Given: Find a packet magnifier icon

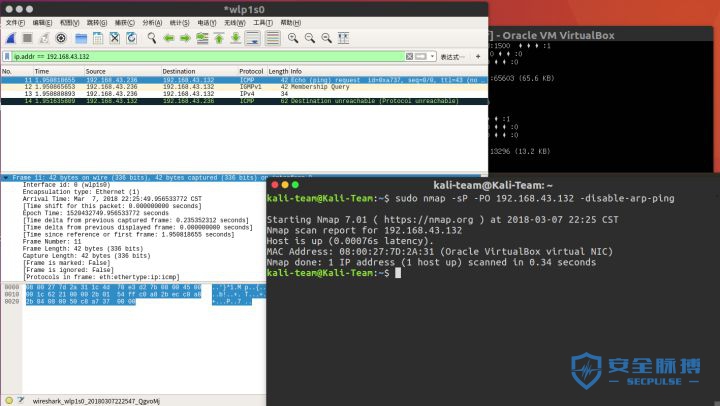Looking at the screenshot, I should pos(152,38).
